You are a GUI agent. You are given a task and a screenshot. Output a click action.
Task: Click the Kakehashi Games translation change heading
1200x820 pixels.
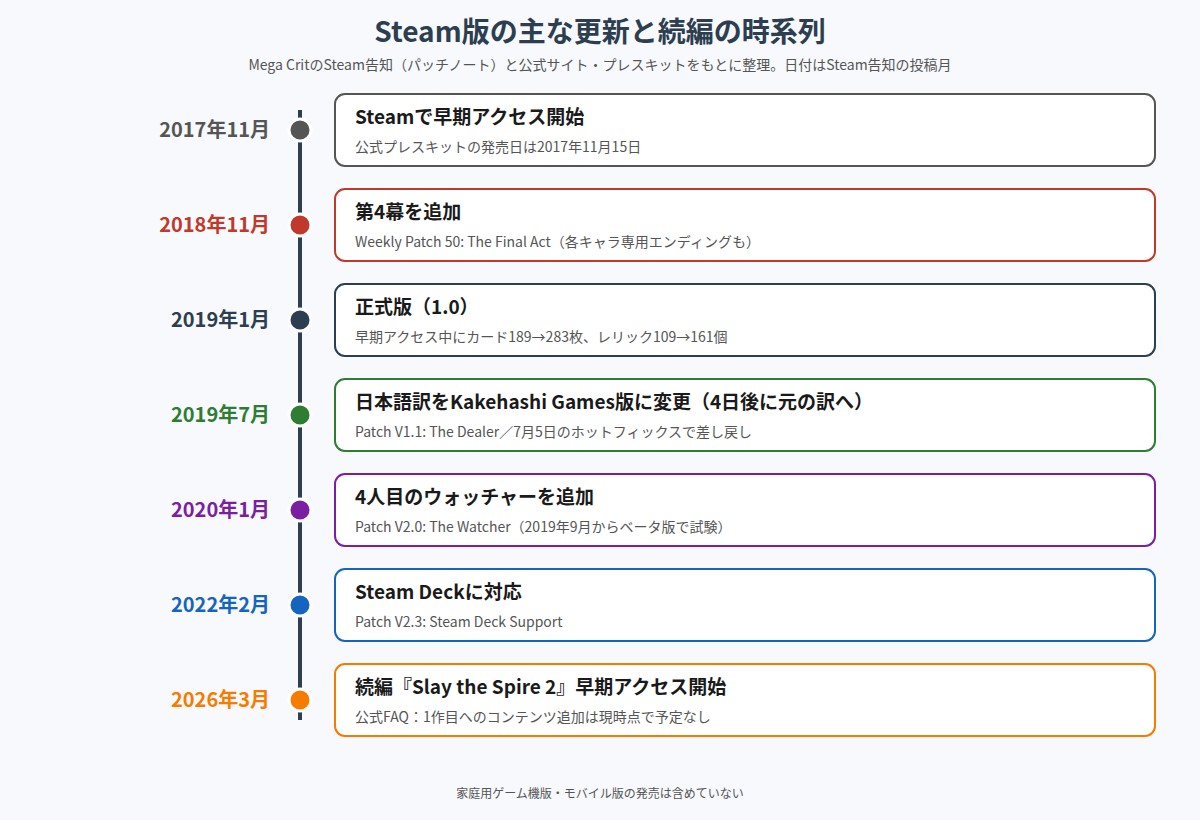coord(609,402)
